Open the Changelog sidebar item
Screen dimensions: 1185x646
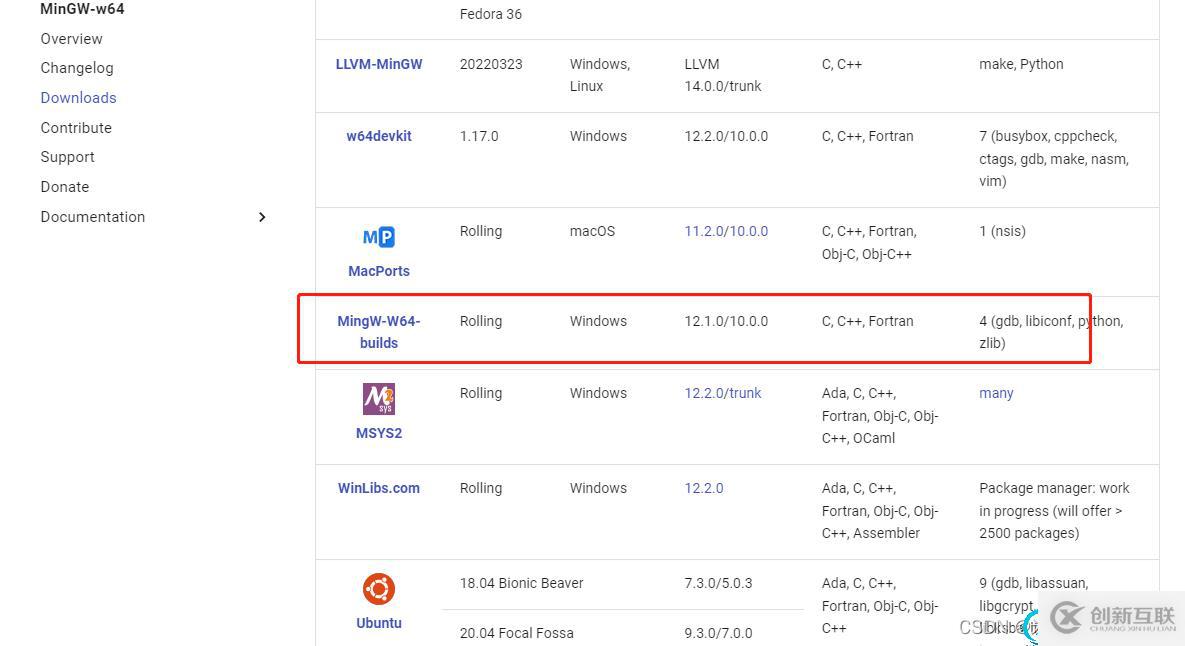pyautogui.click(x=77, y=68)
